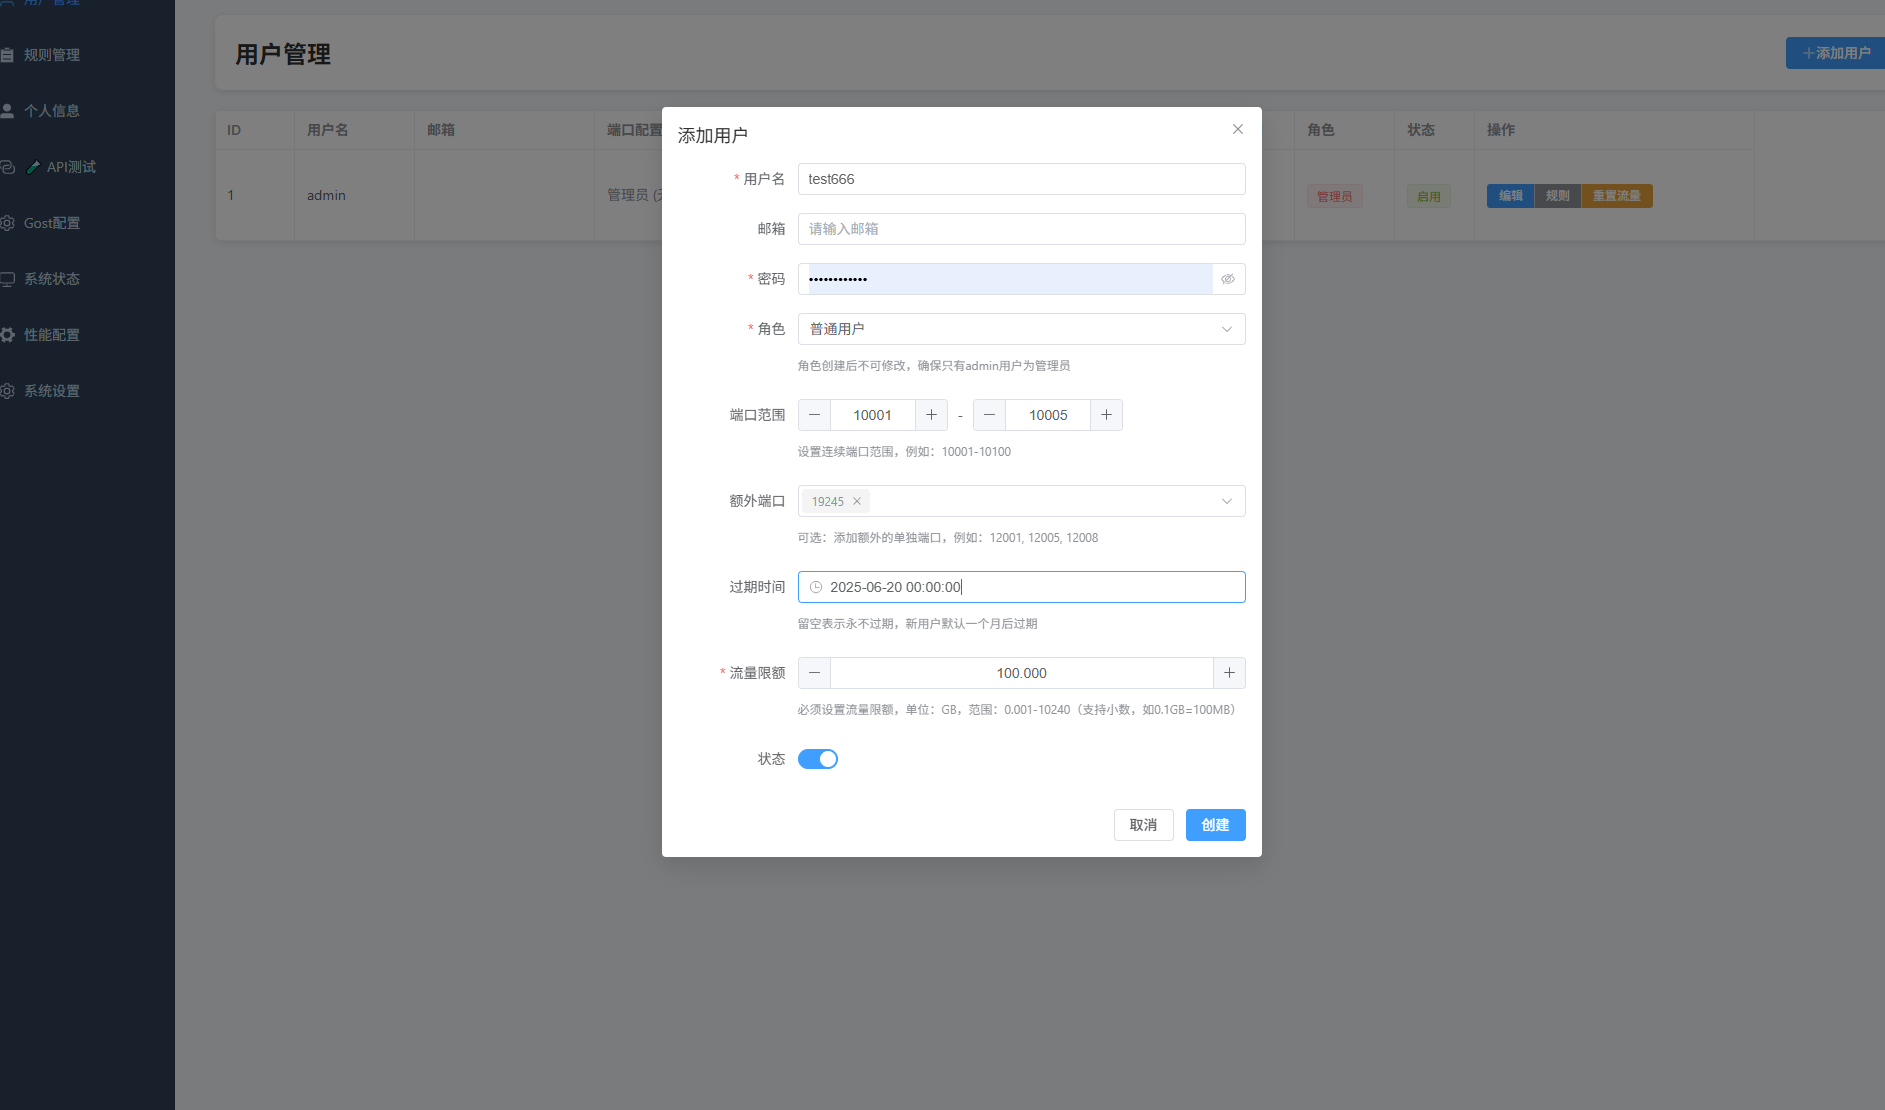
Task: Open Gost配置 in the sidebar
Action: [x=52, y=223]
